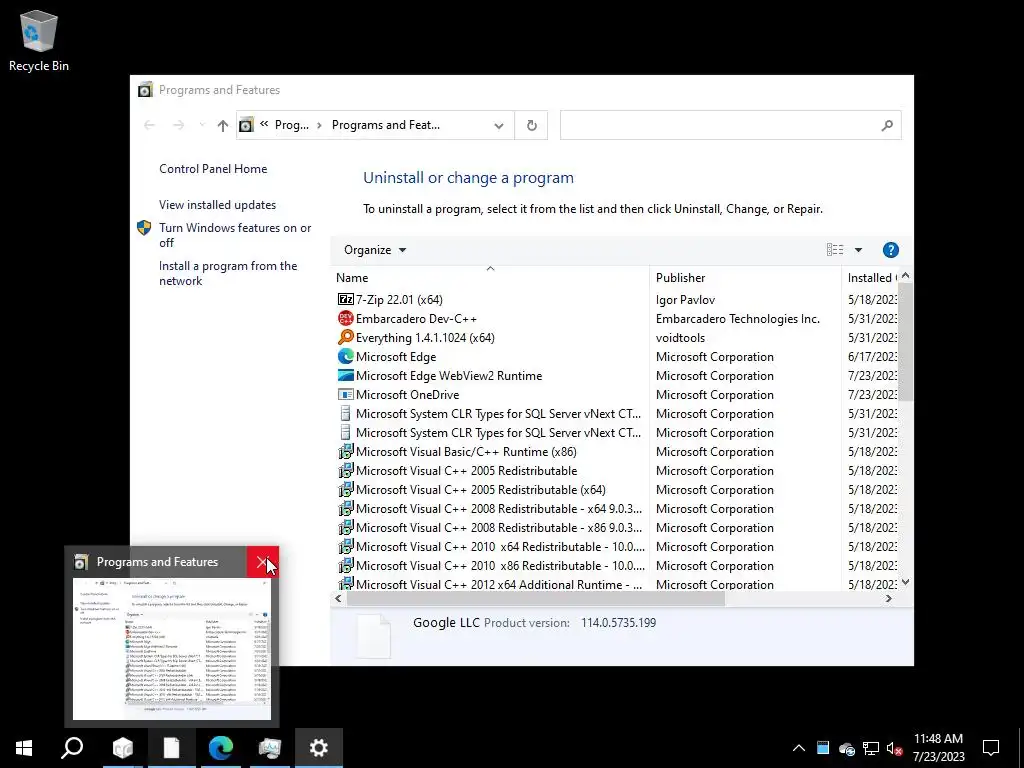
Task: Click the Microsoft Edge WebView2 Runtime icon
Action: (345, 376)
